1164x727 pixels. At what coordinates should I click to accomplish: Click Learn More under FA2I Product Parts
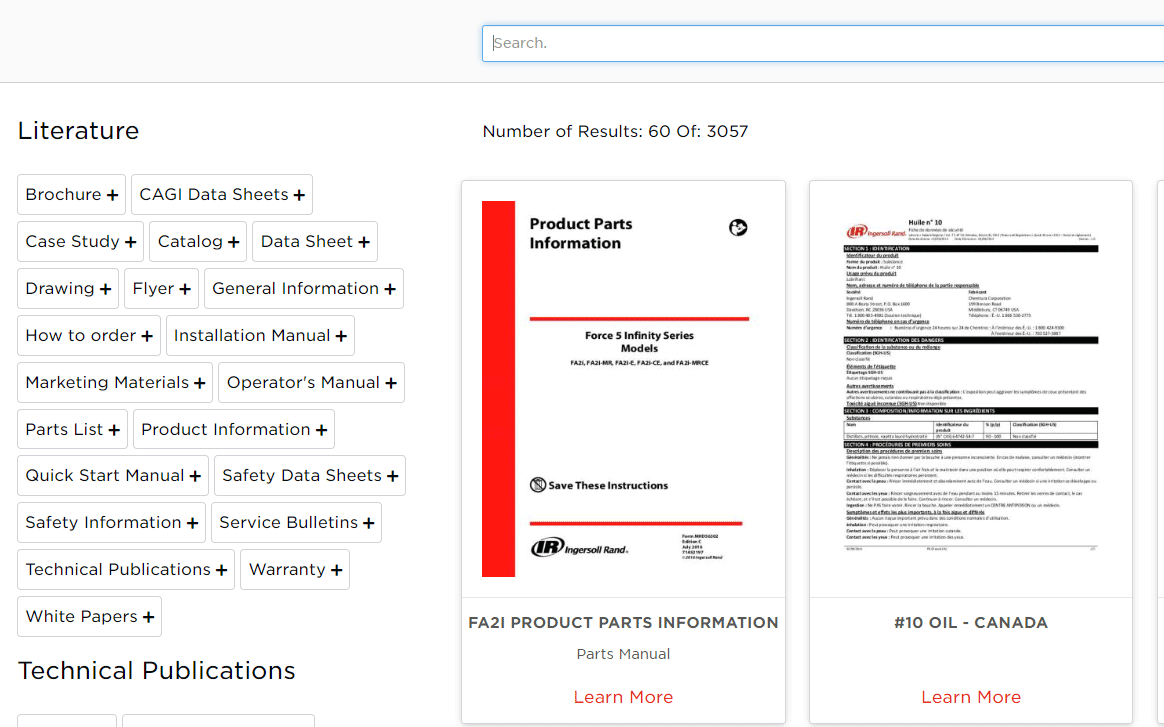623,697
